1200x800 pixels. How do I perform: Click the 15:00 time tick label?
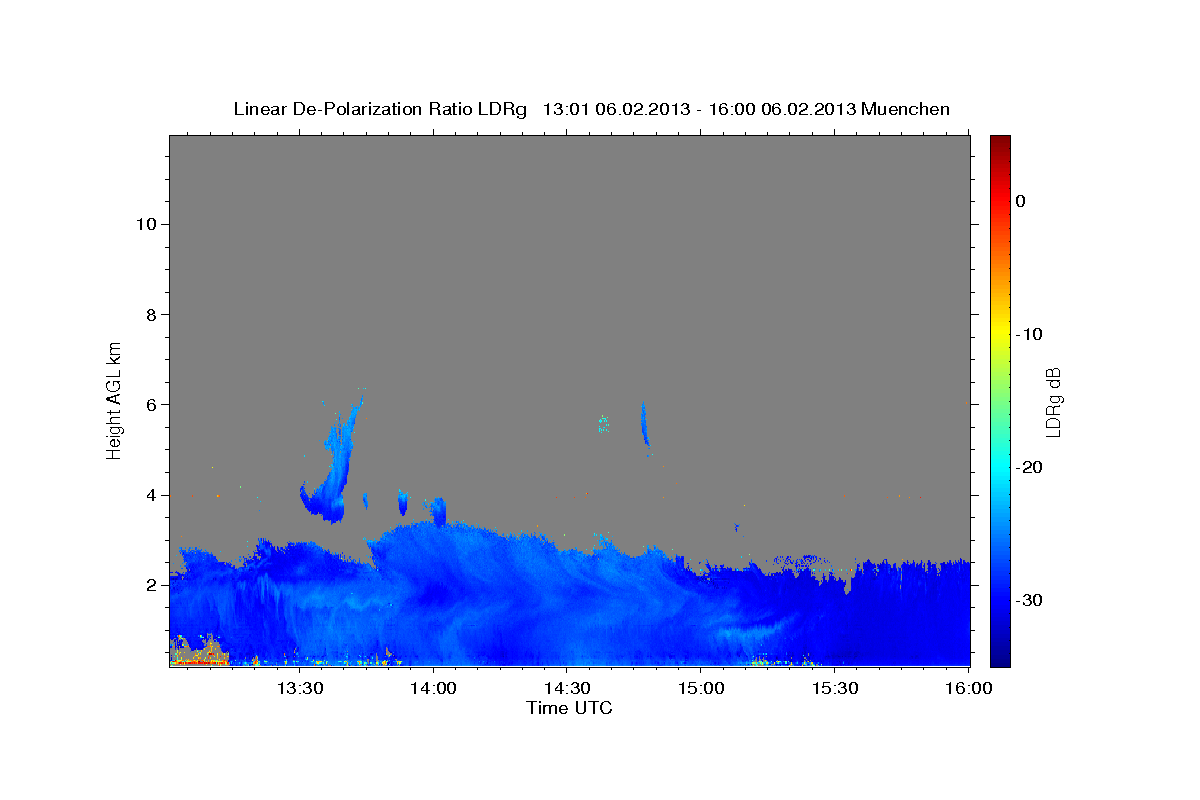[x=700, y=689]
